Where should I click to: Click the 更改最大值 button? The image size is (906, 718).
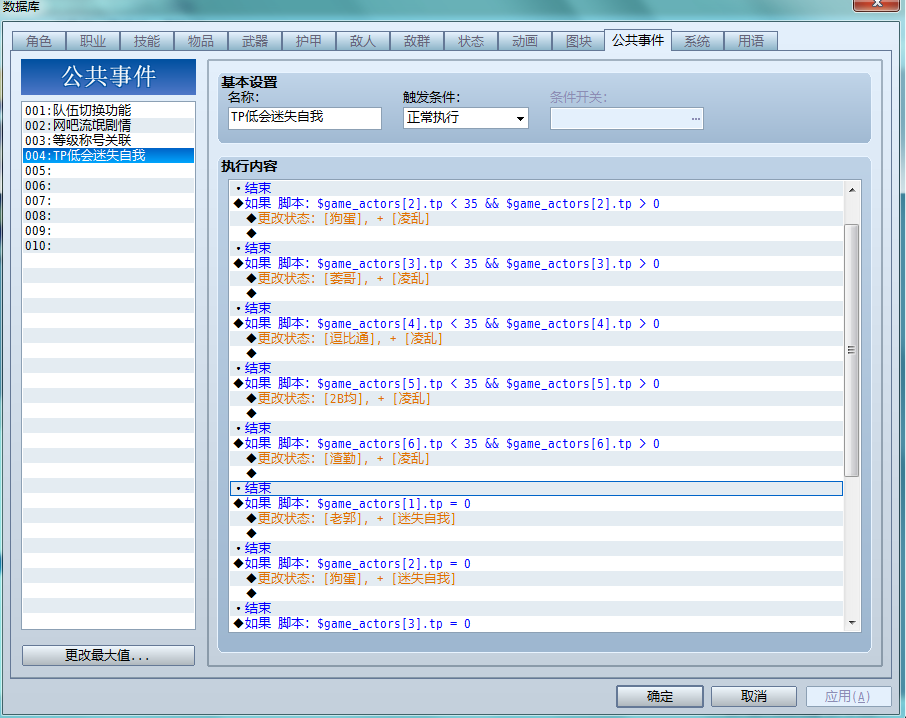pos(108,655)
